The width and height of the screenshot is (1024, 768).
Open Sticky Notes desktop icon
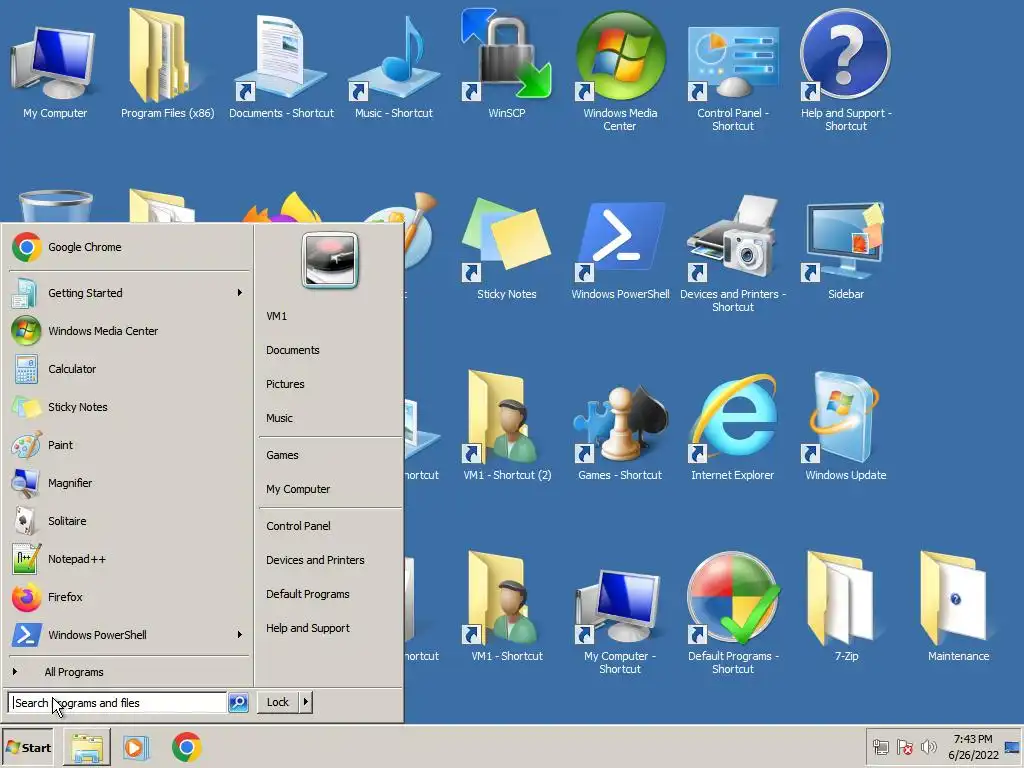coord(507,248)
